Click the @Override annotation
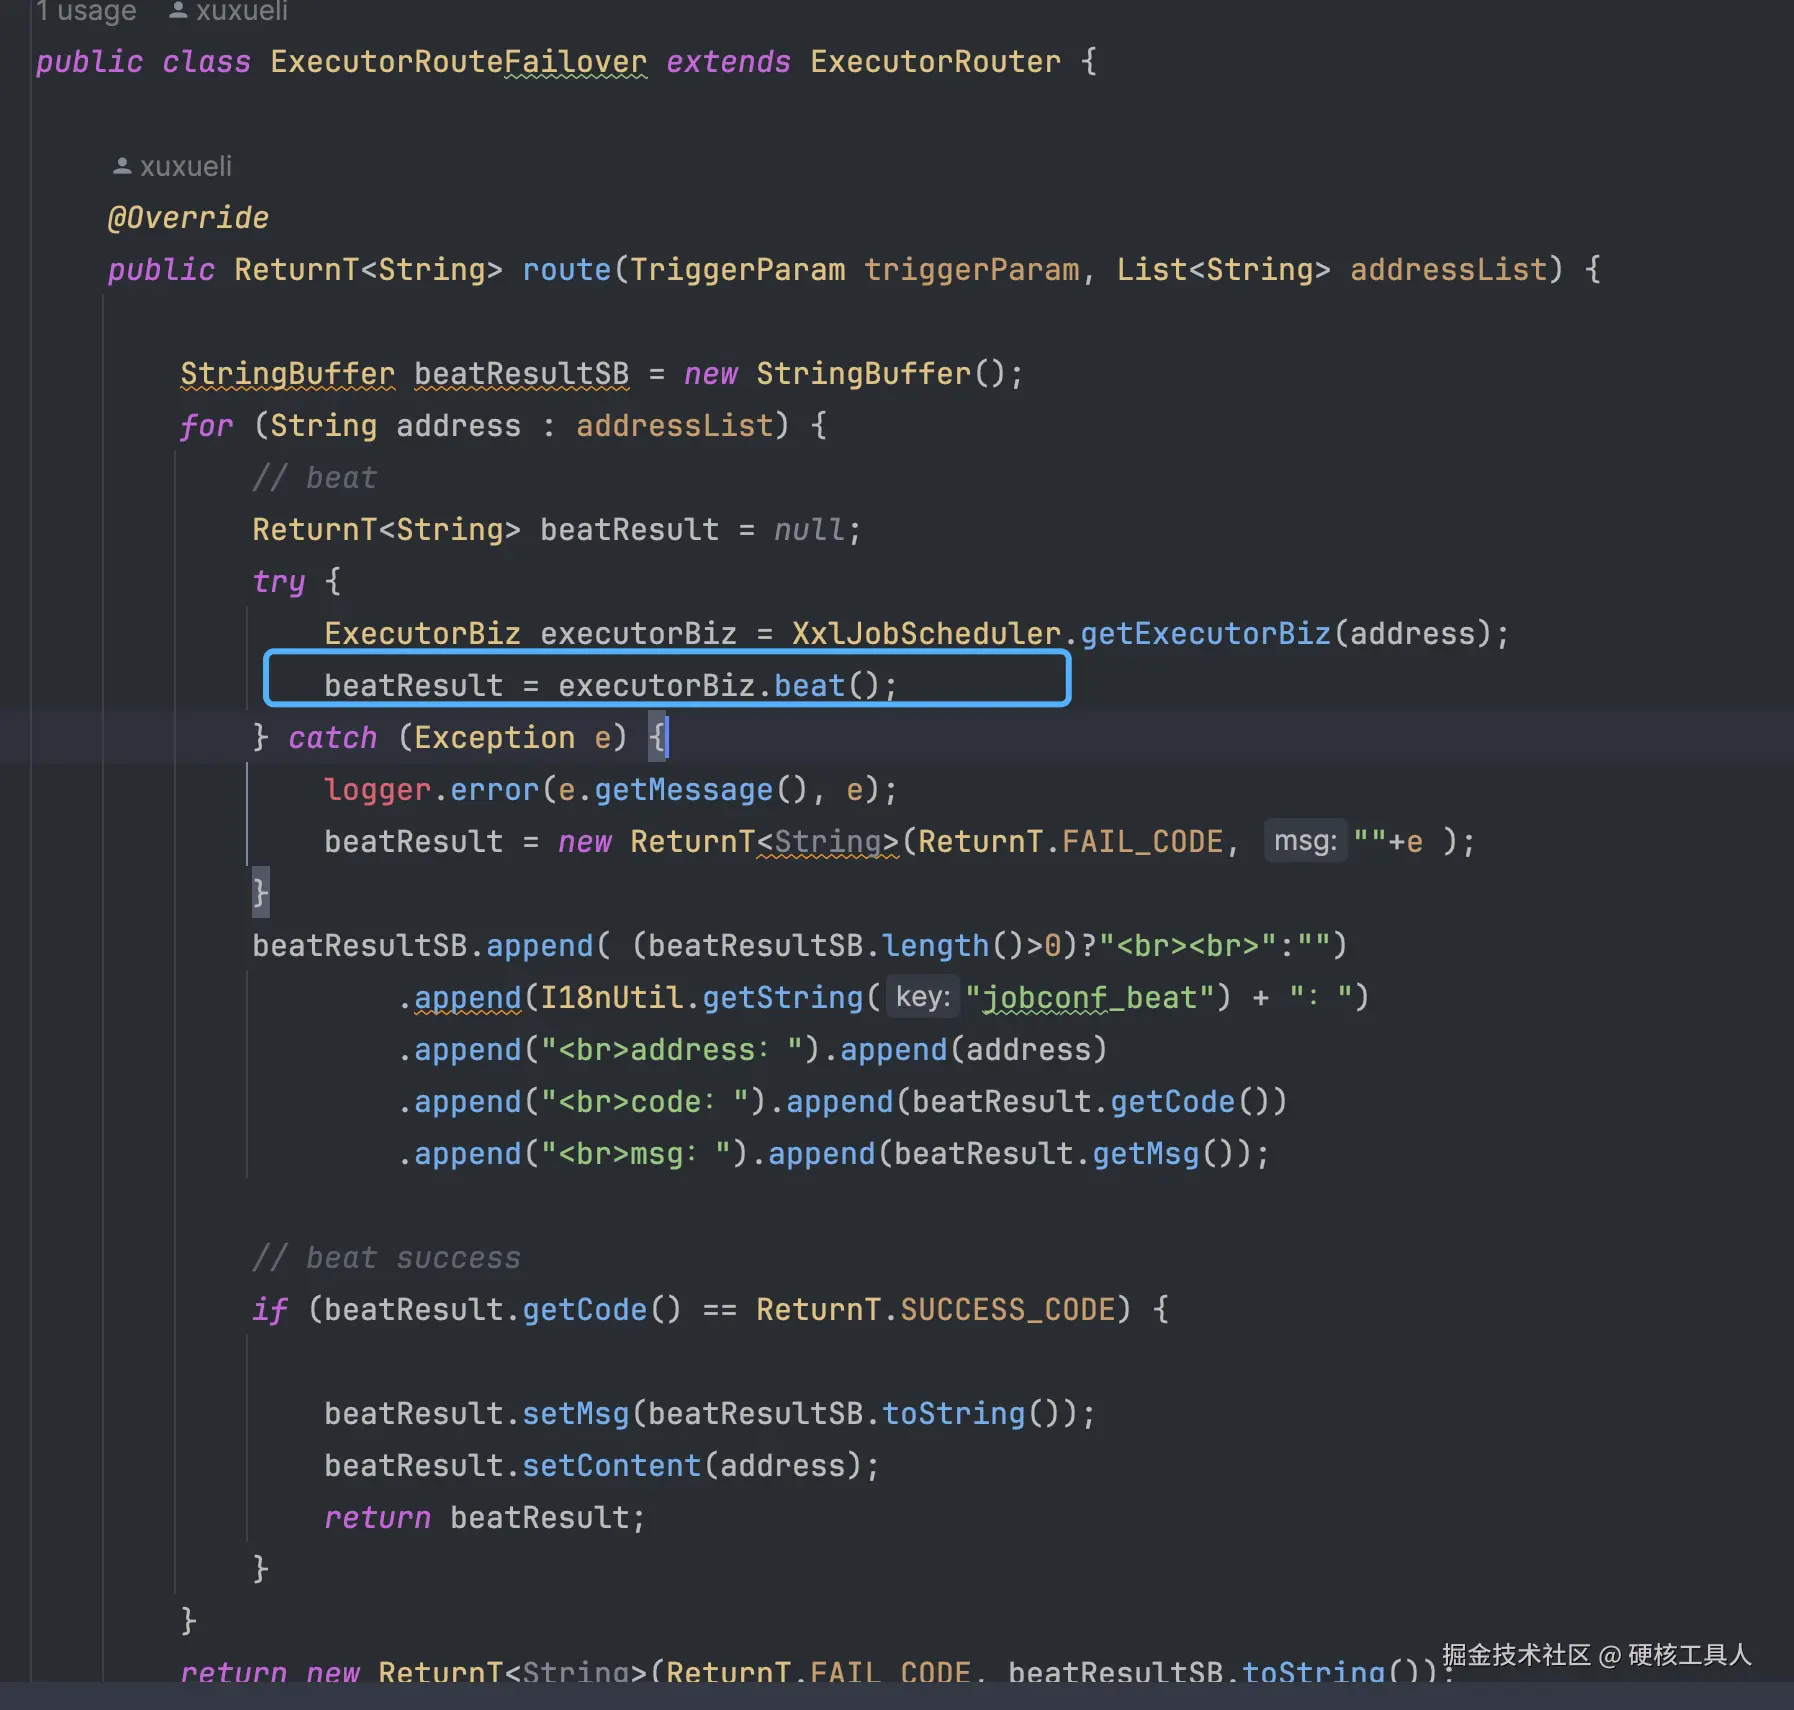The height and width of the screenshot is (1710, 1794). (x=188, y=218)
